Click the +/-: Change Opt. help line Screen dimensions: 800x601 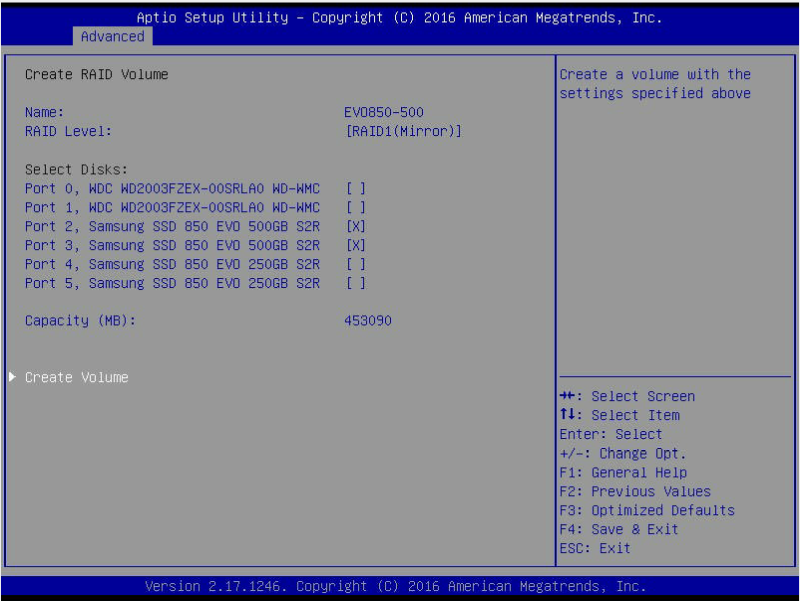(x=622, y=454)
